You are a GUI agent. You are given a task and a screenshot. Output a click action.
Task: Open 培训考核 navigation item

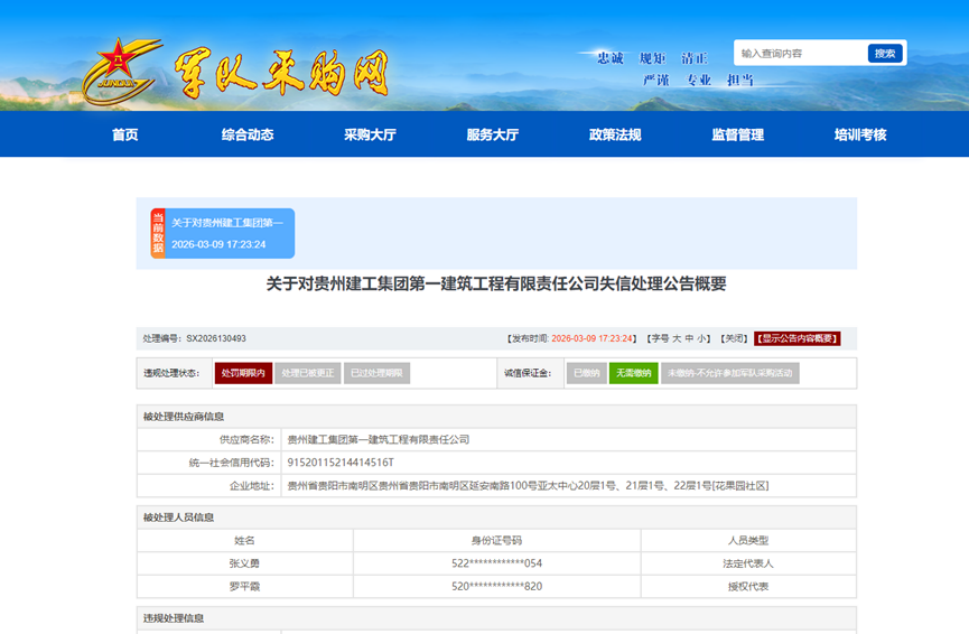(860, 135)
